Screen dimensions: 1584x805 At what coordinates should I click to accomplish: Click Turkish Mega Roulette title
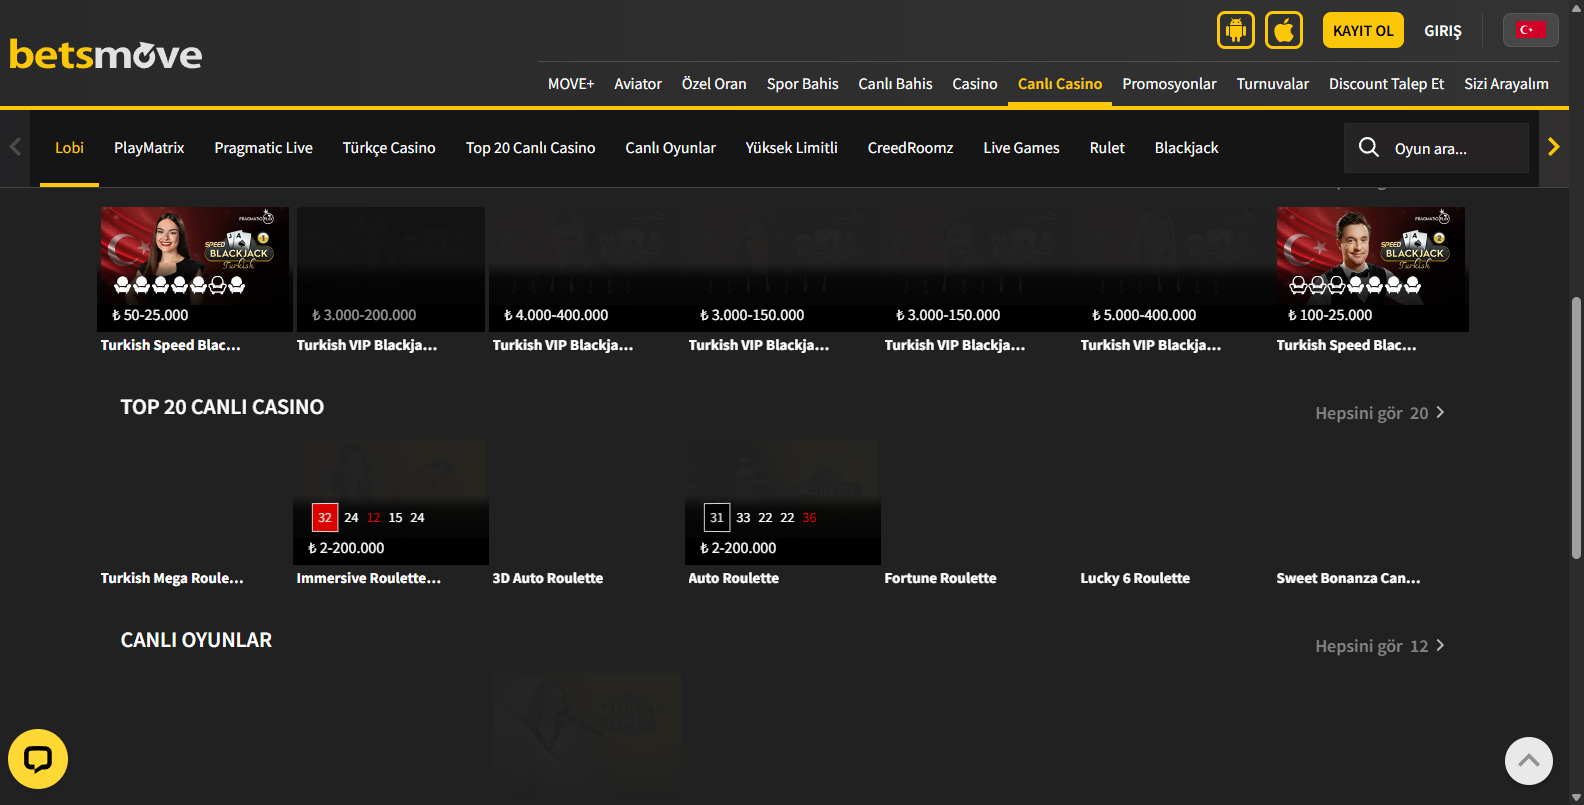point(172,578)
